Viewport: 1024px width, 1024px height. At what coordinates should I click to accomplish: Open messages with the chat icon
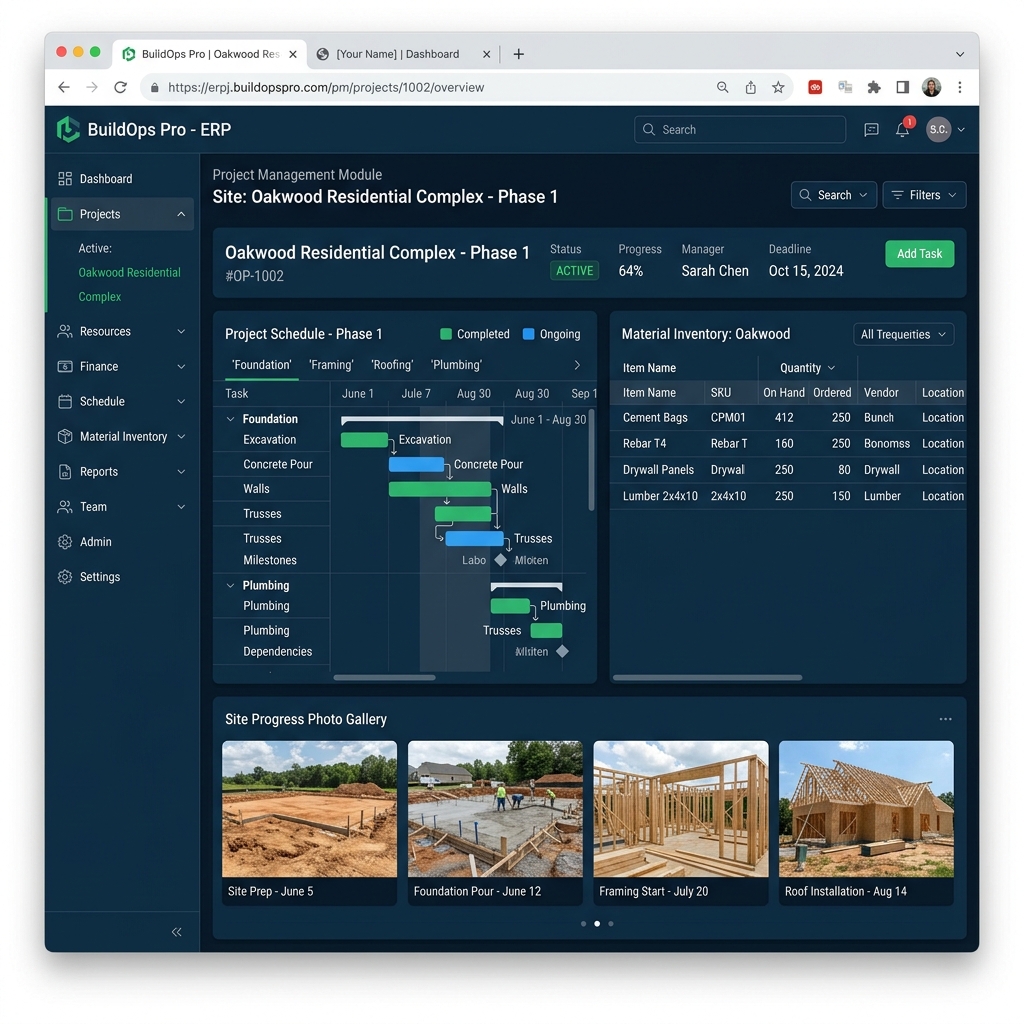pyautogui.click(x=871, y=129)
